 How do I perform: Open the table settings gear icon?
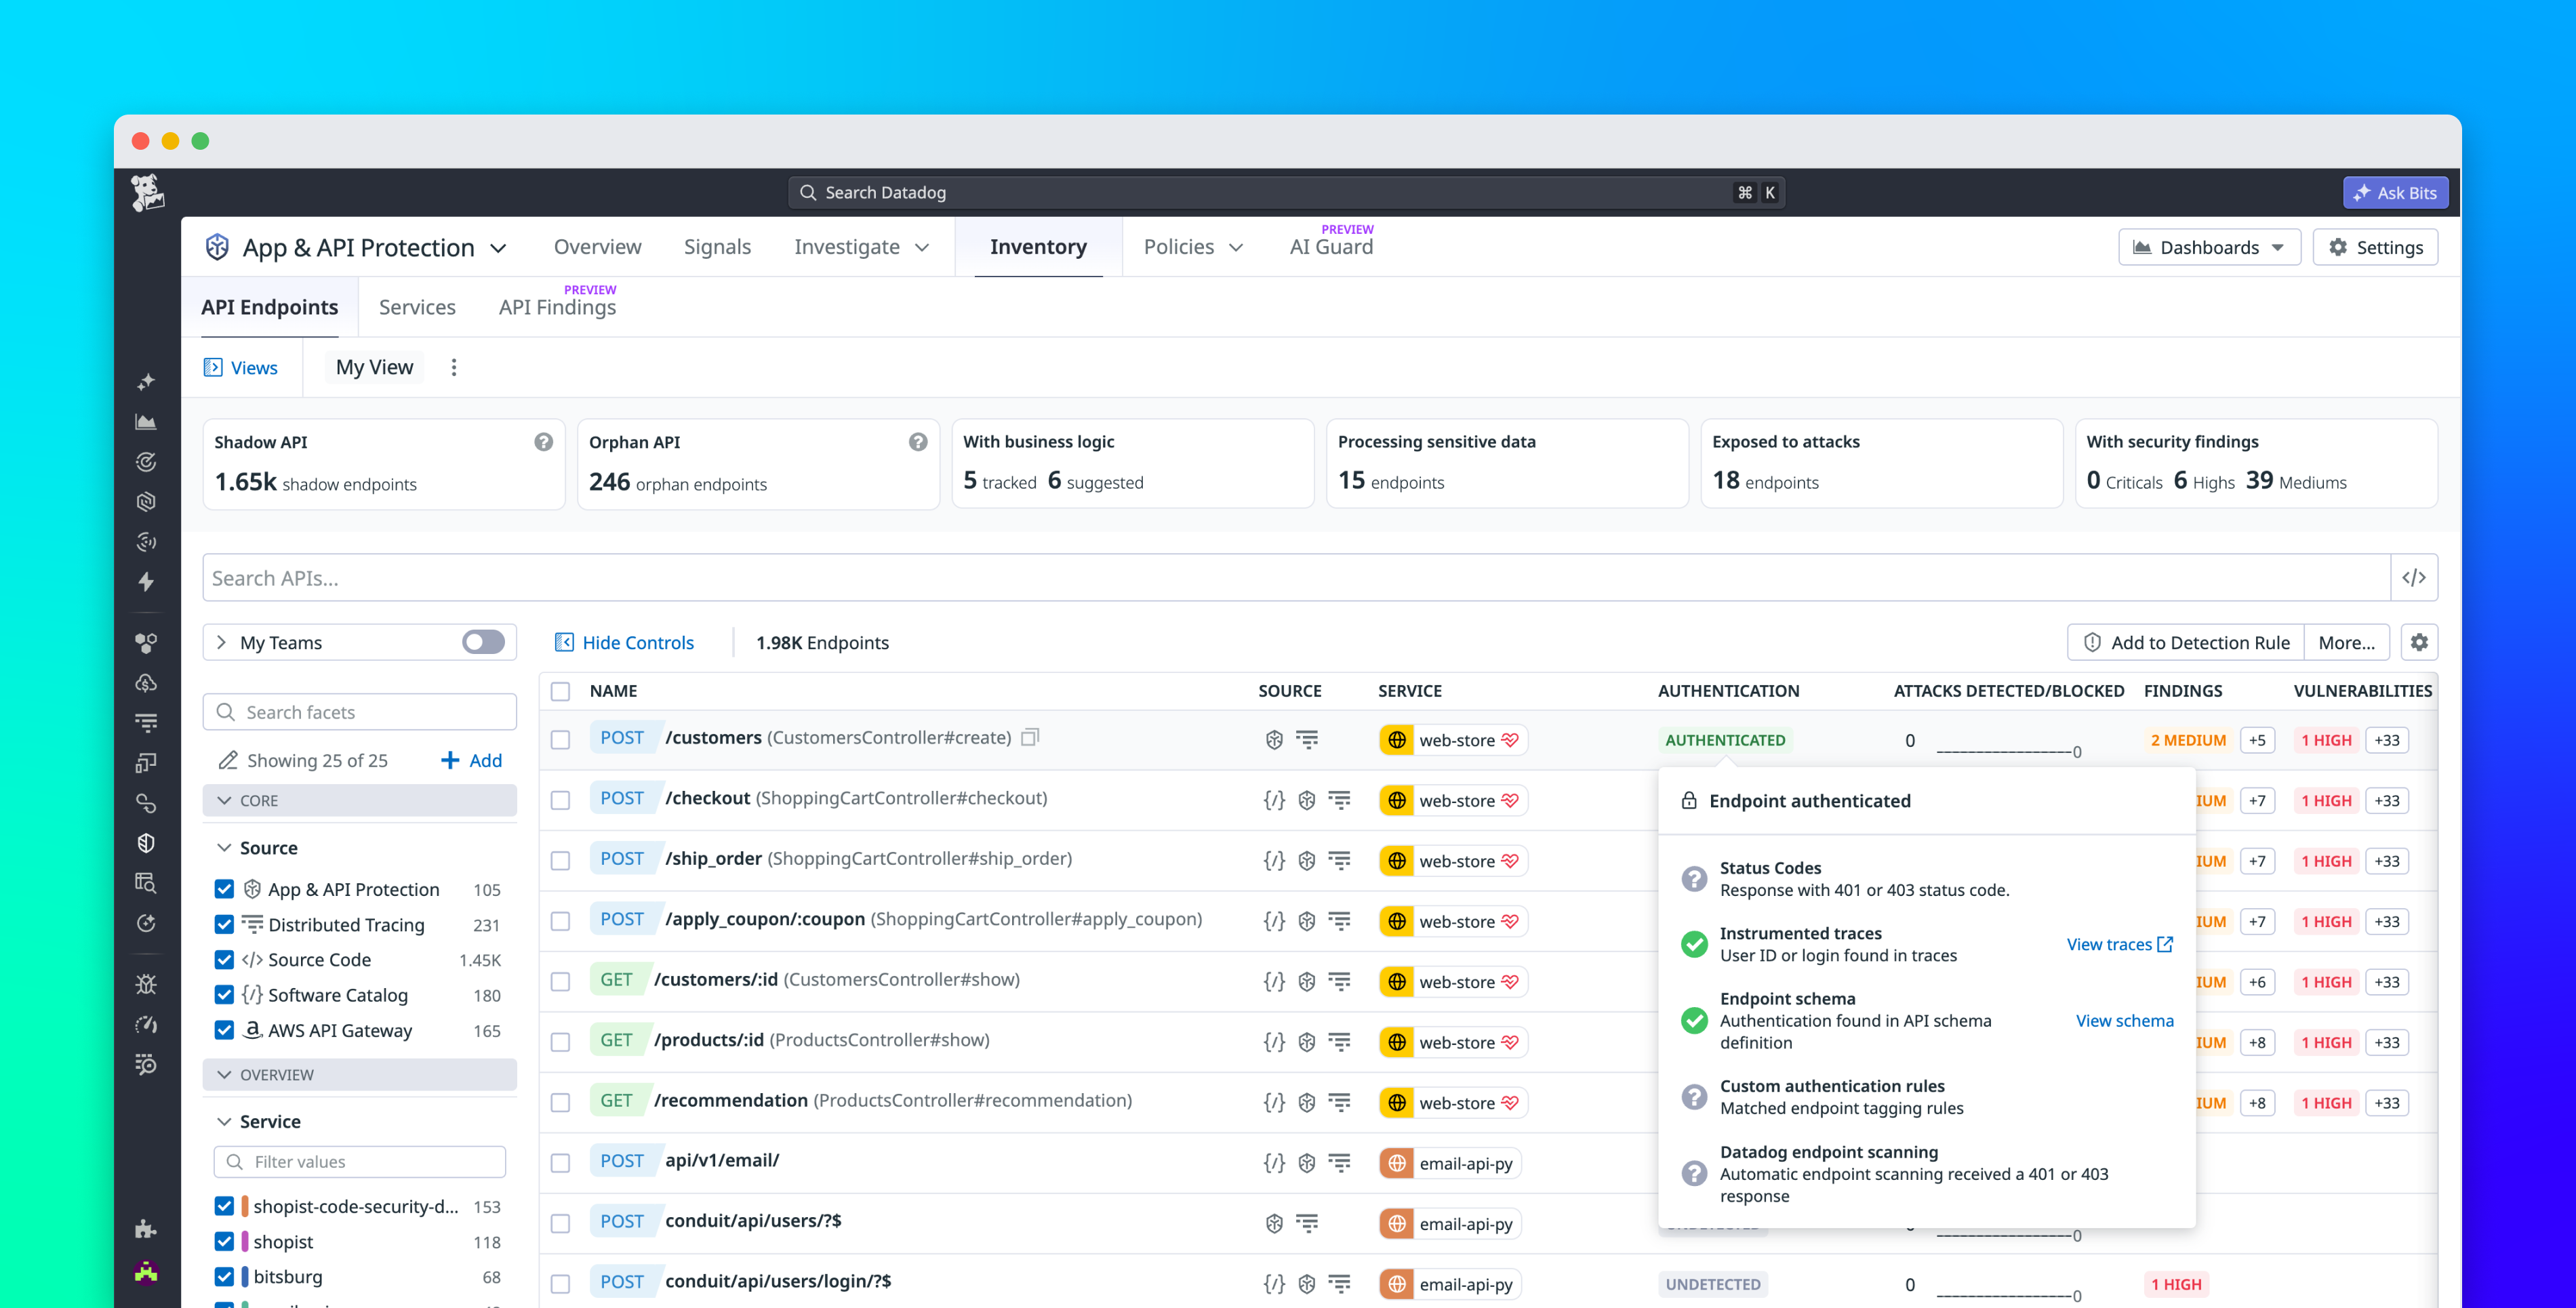[2419, 642]
